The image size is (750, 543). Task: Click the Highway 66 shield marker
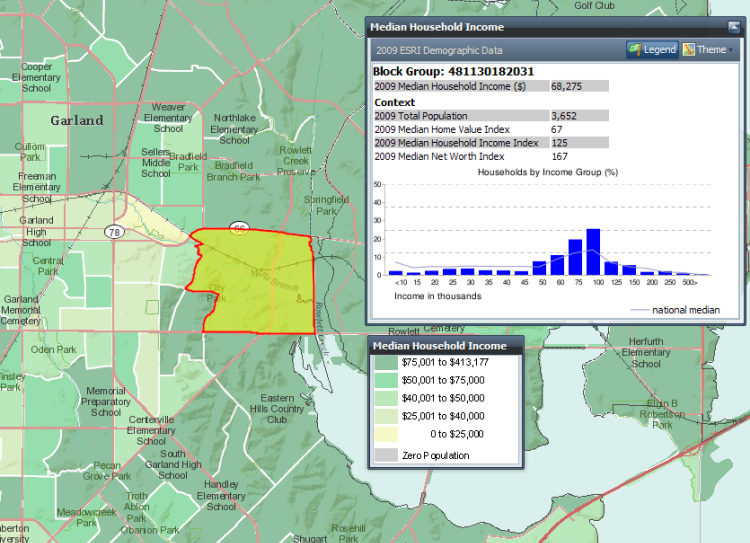point(238,228)
